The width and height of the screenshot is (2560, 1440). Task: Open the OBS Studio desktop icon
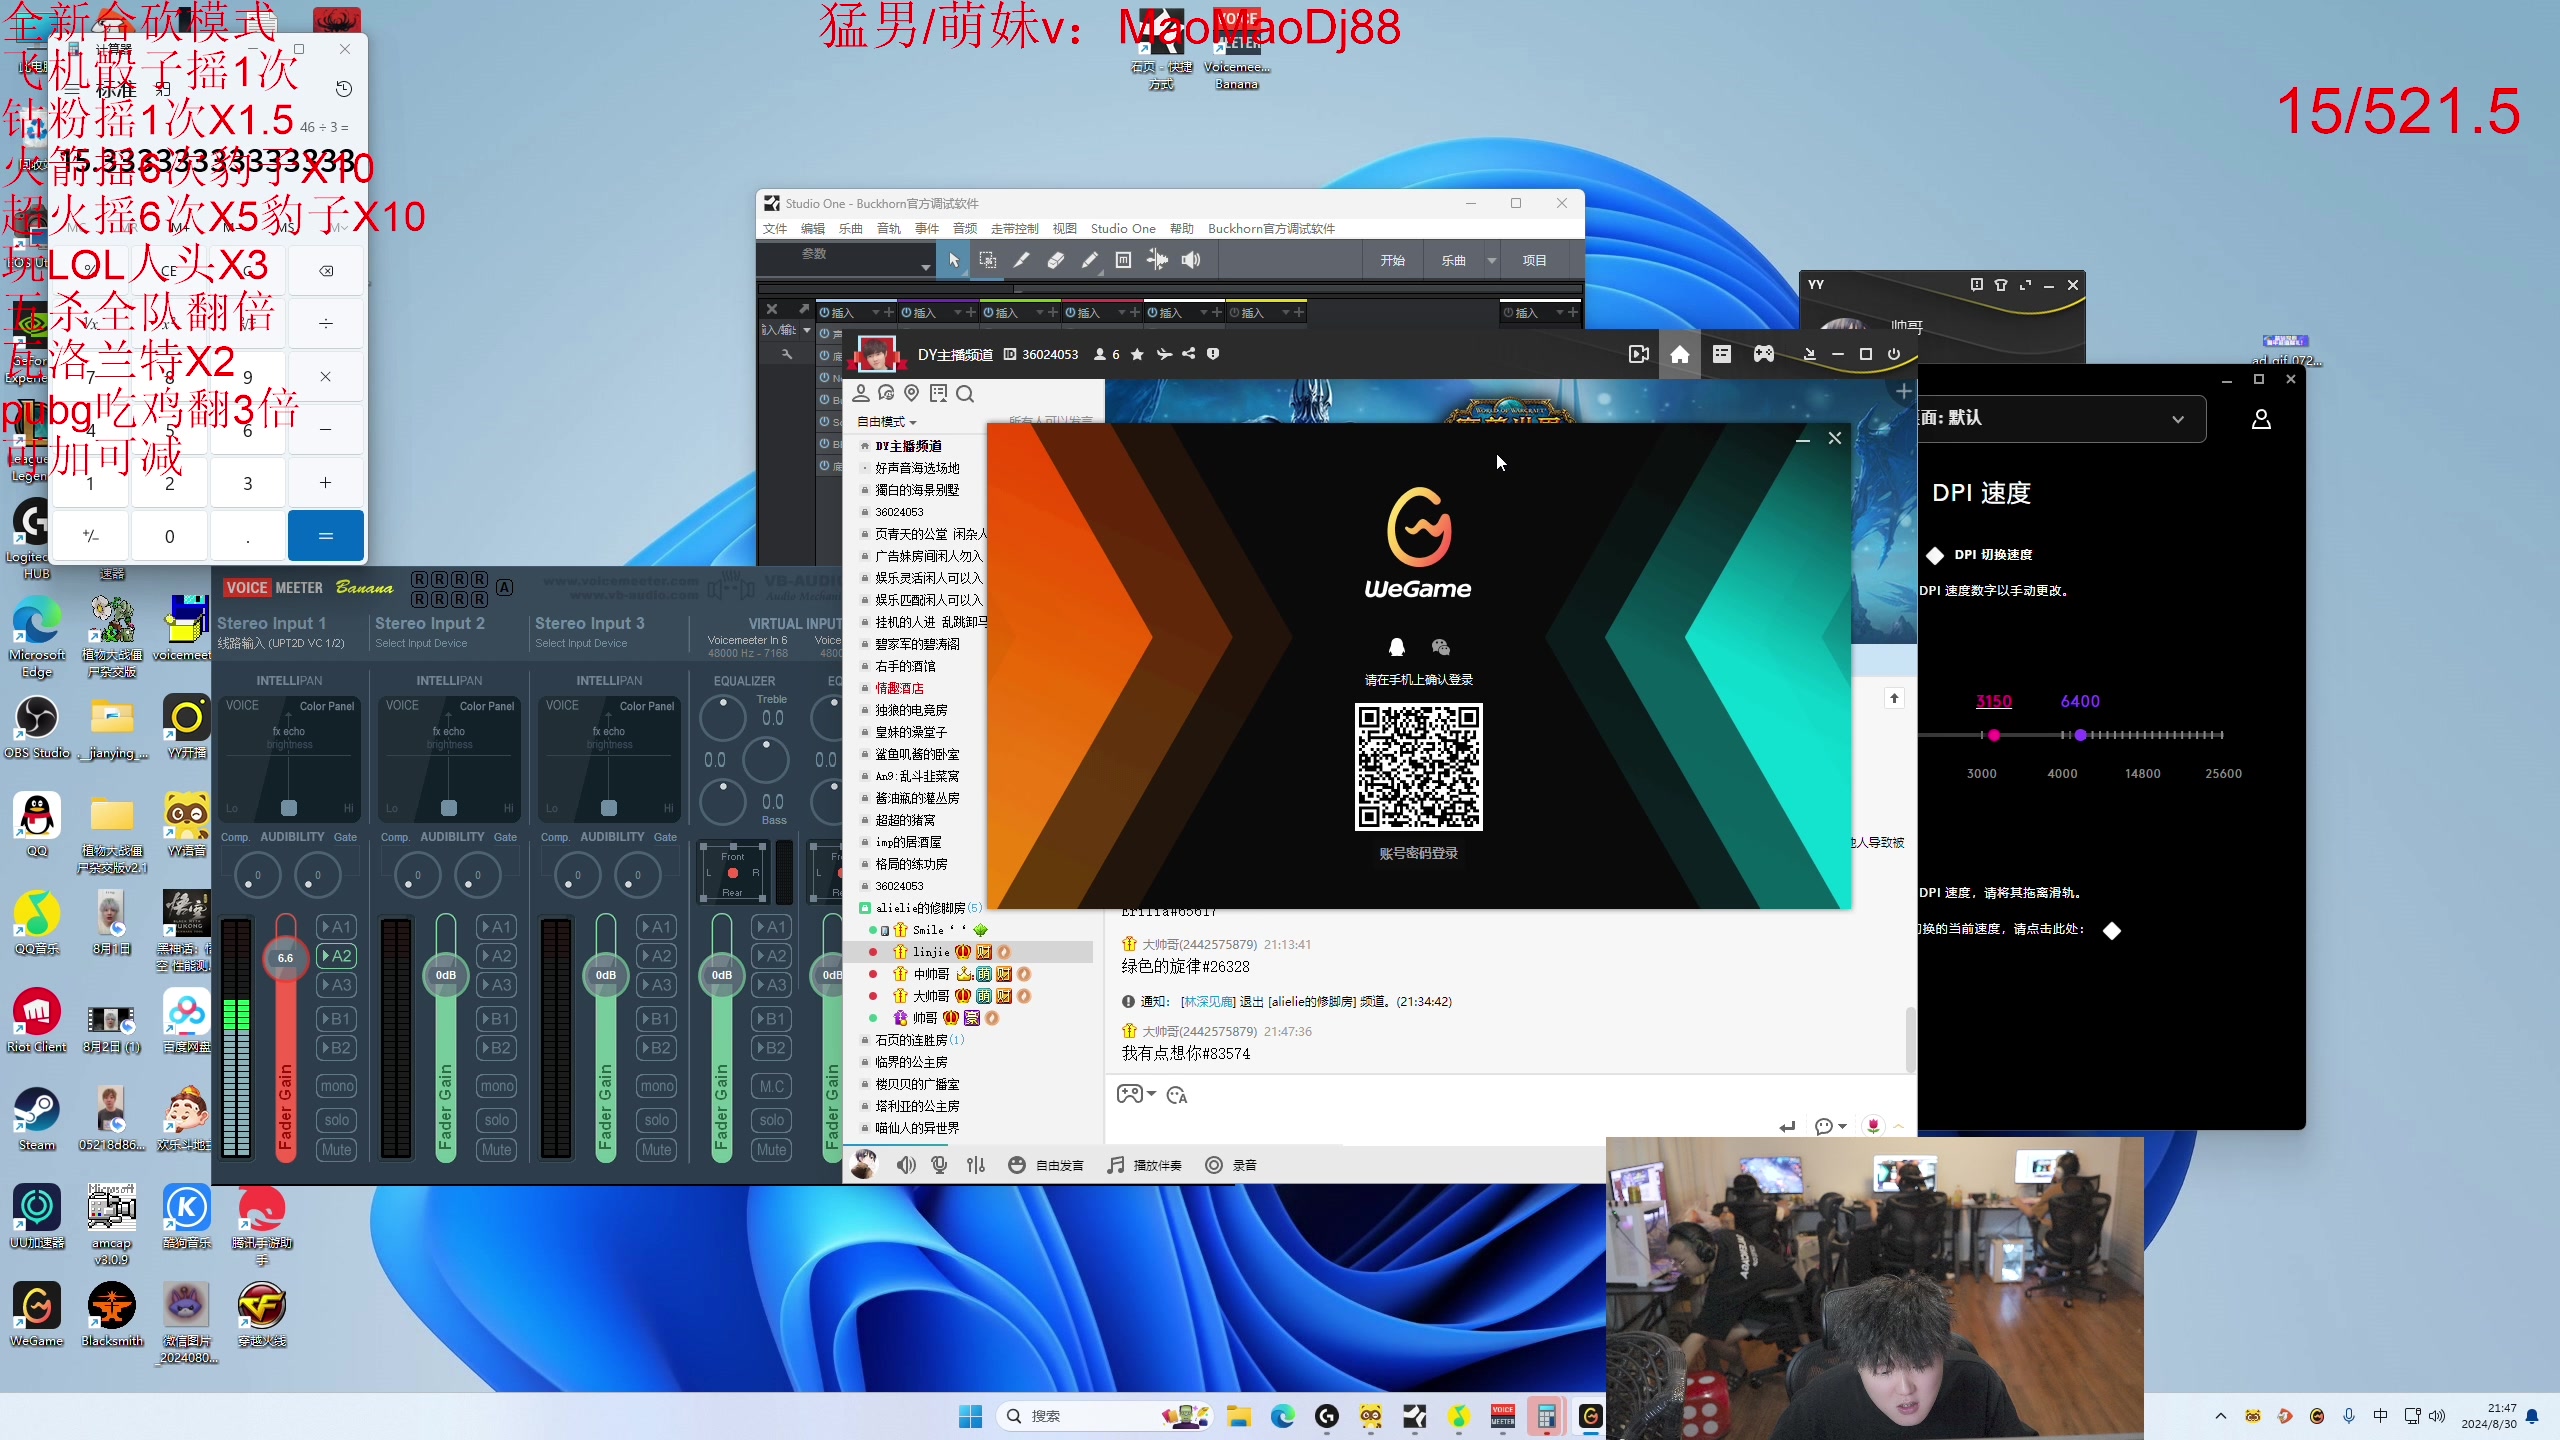coord(37,726)
